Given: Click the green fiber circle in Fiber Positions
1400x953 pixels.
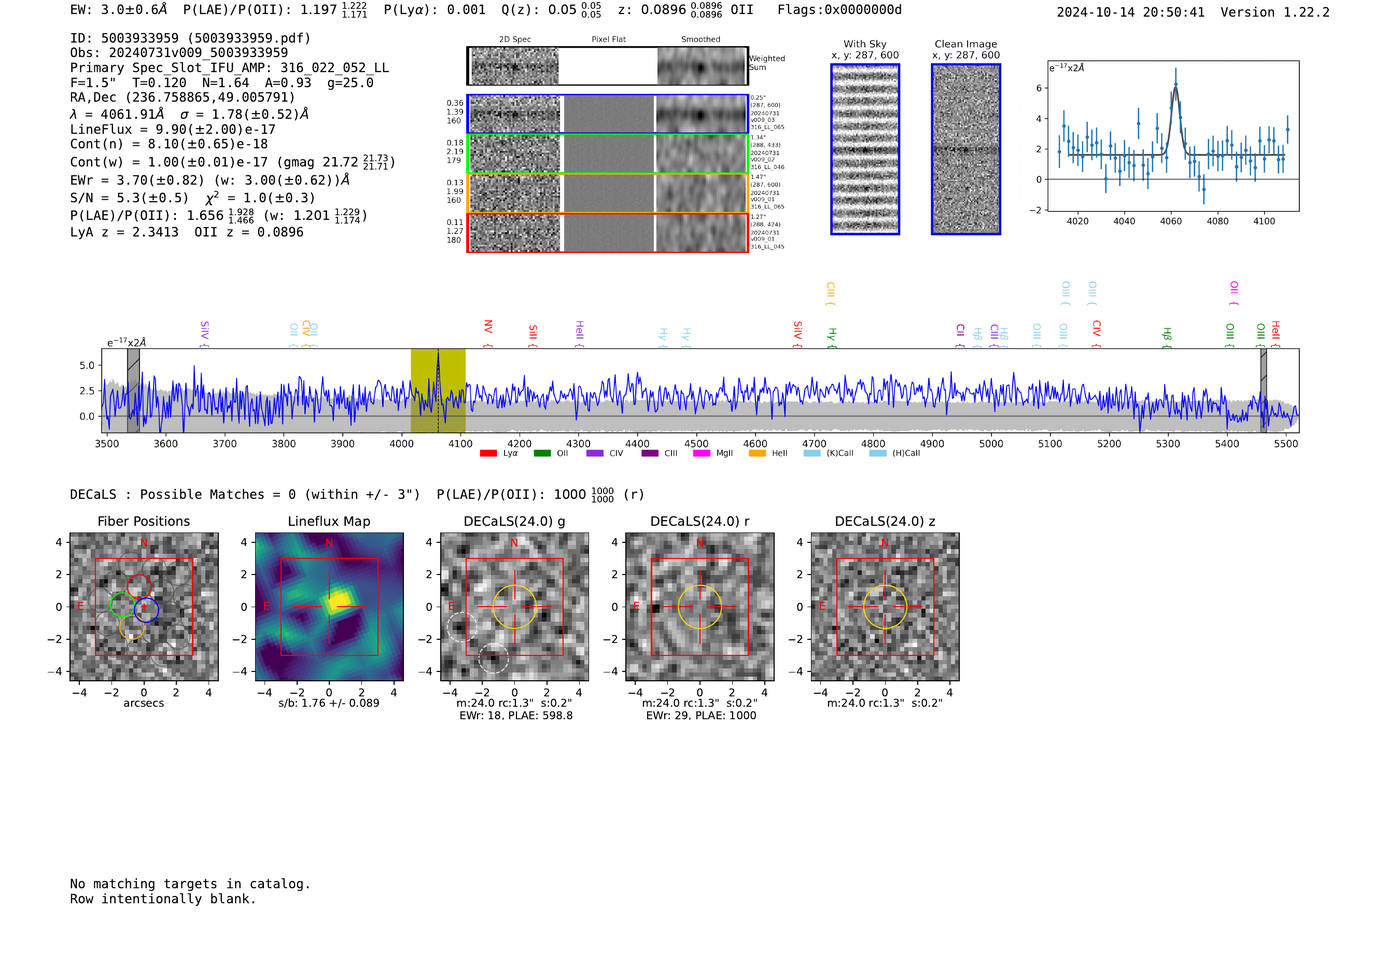Looking at the screenshot, I should (x=121, y=605).
